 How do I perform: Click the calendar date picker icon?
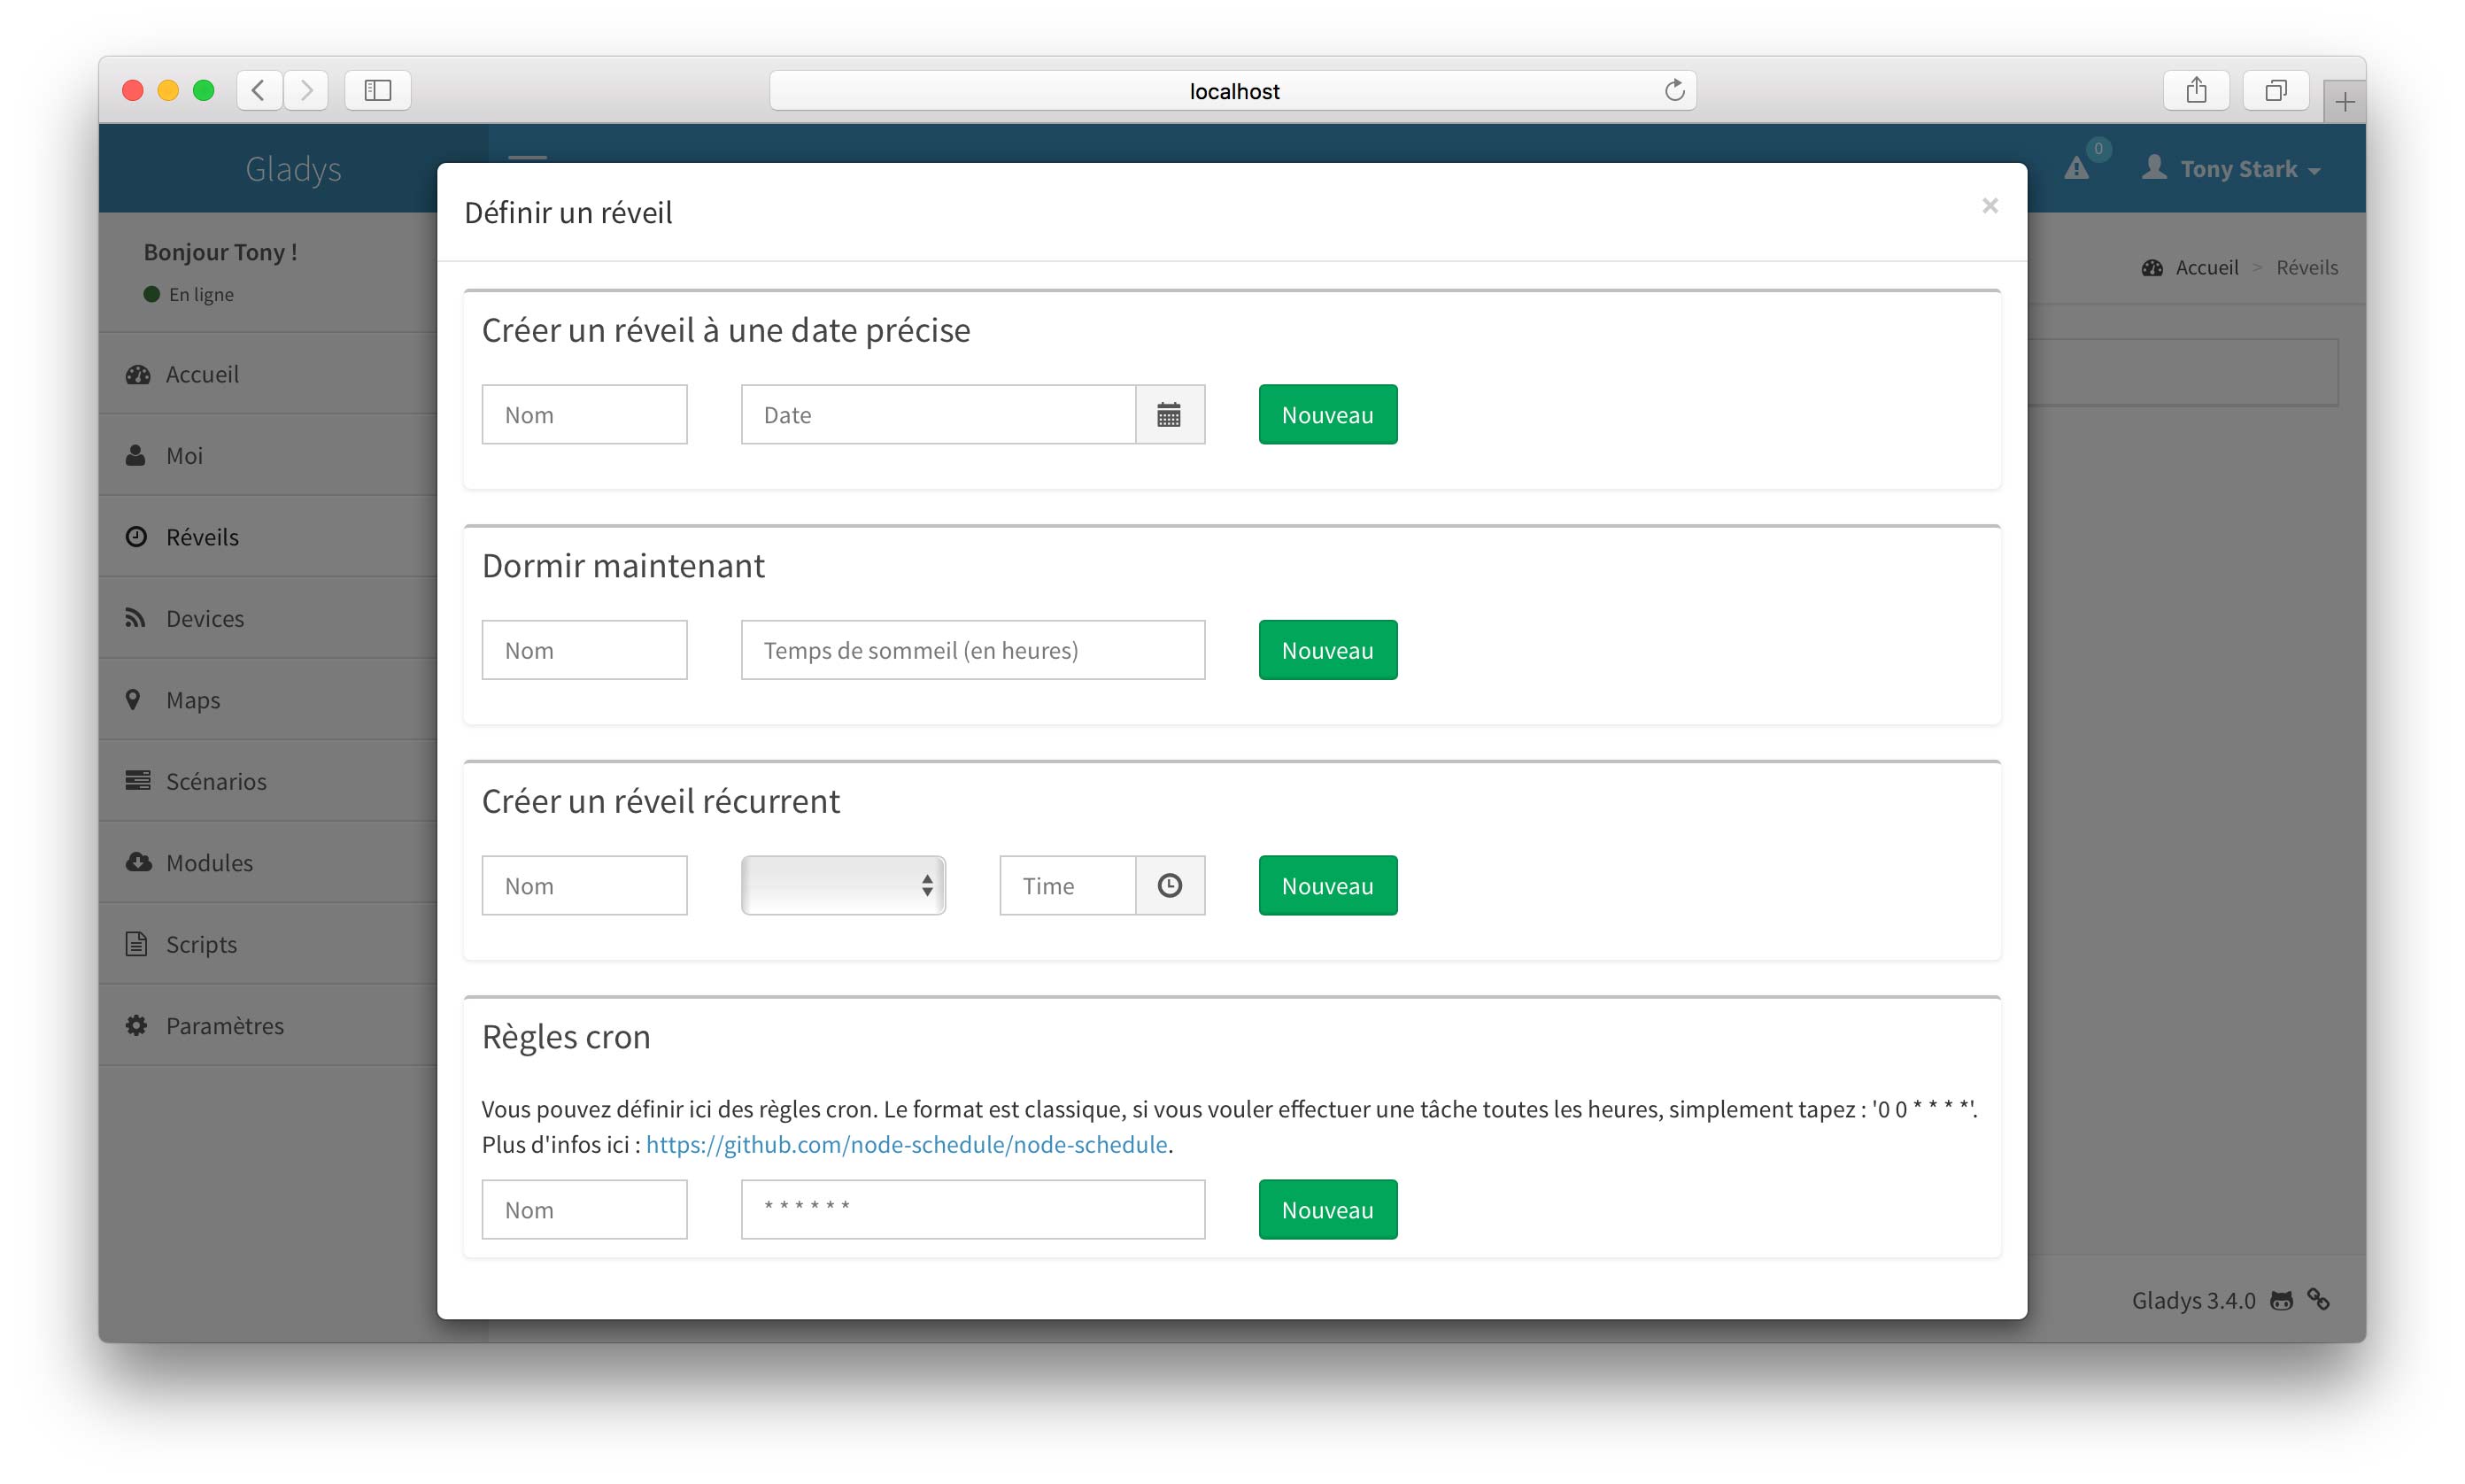tap(1167, 414)
